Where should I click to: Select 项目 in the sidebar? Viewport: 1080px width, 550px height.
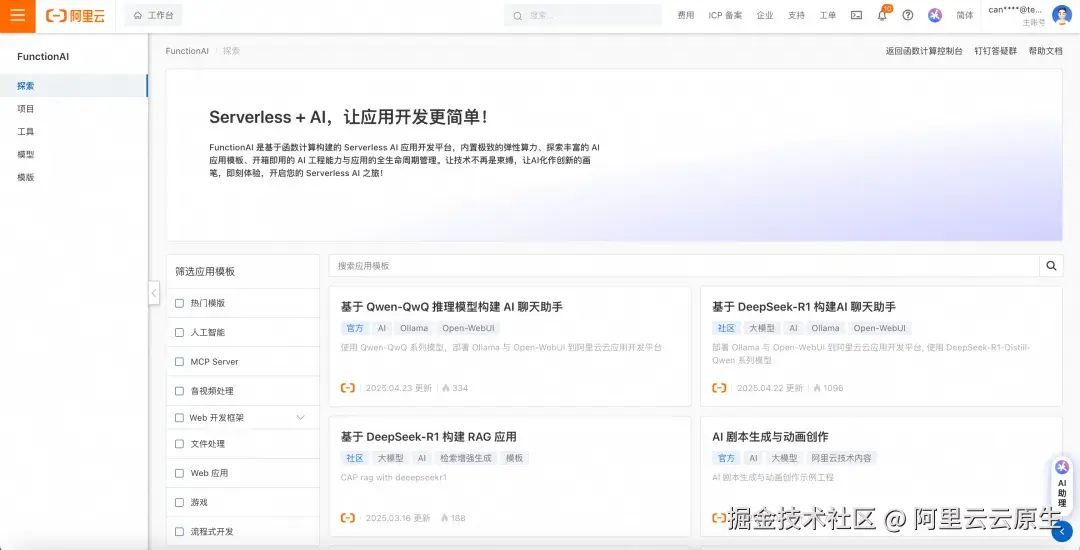coord(74,109)
